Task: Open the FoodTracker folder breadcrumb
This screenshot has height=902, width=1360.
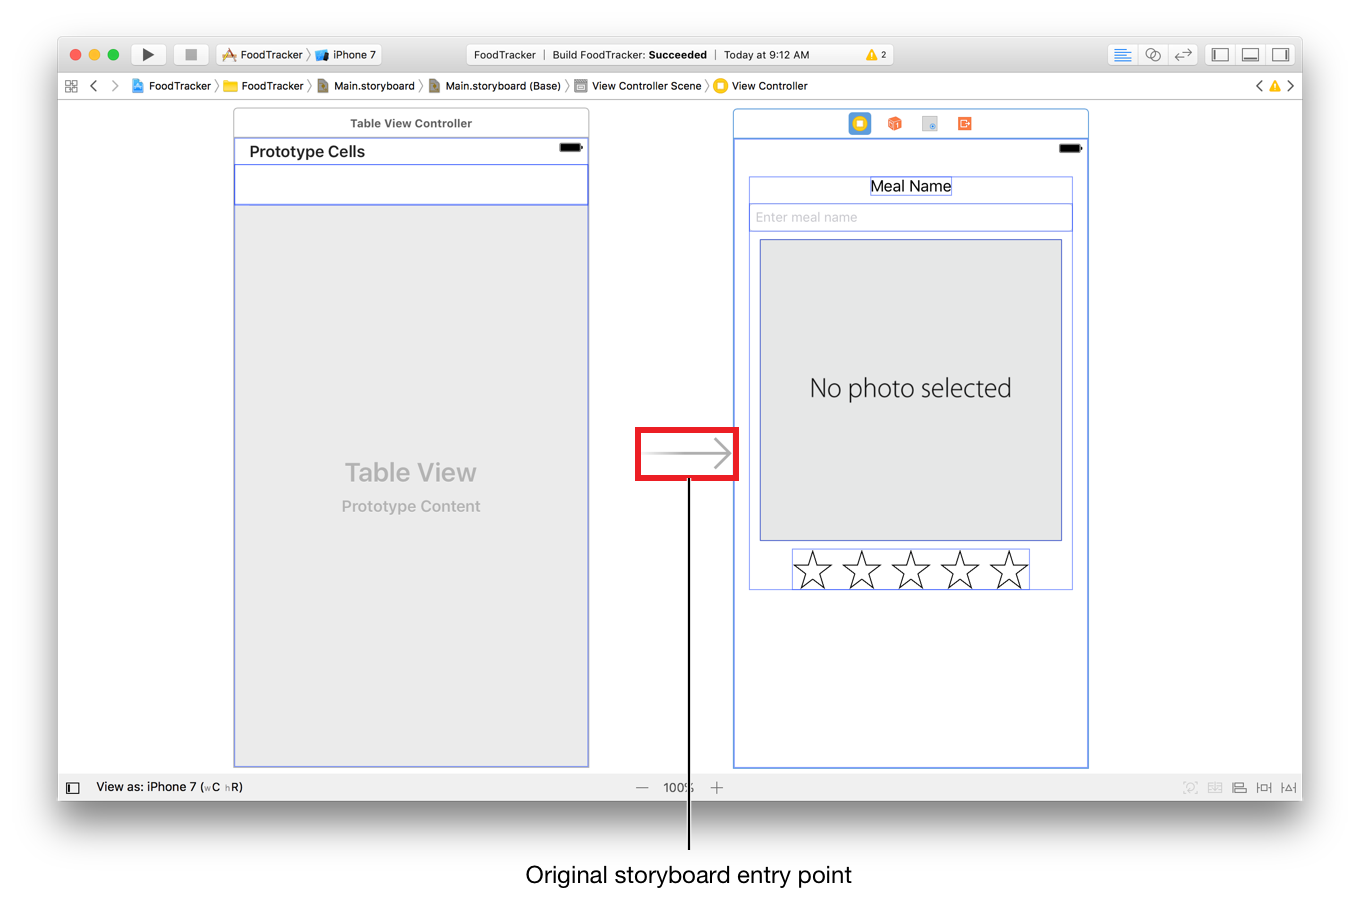Action: pyautogui.click(x=264, y=86)
